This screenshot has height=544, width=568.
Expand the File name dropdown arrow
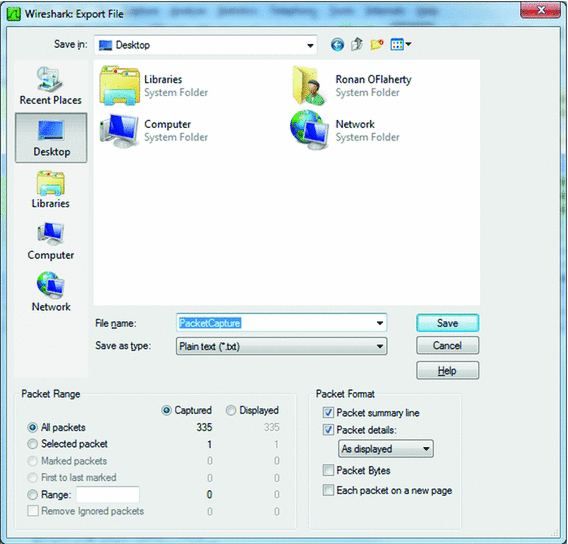point(380,323)
